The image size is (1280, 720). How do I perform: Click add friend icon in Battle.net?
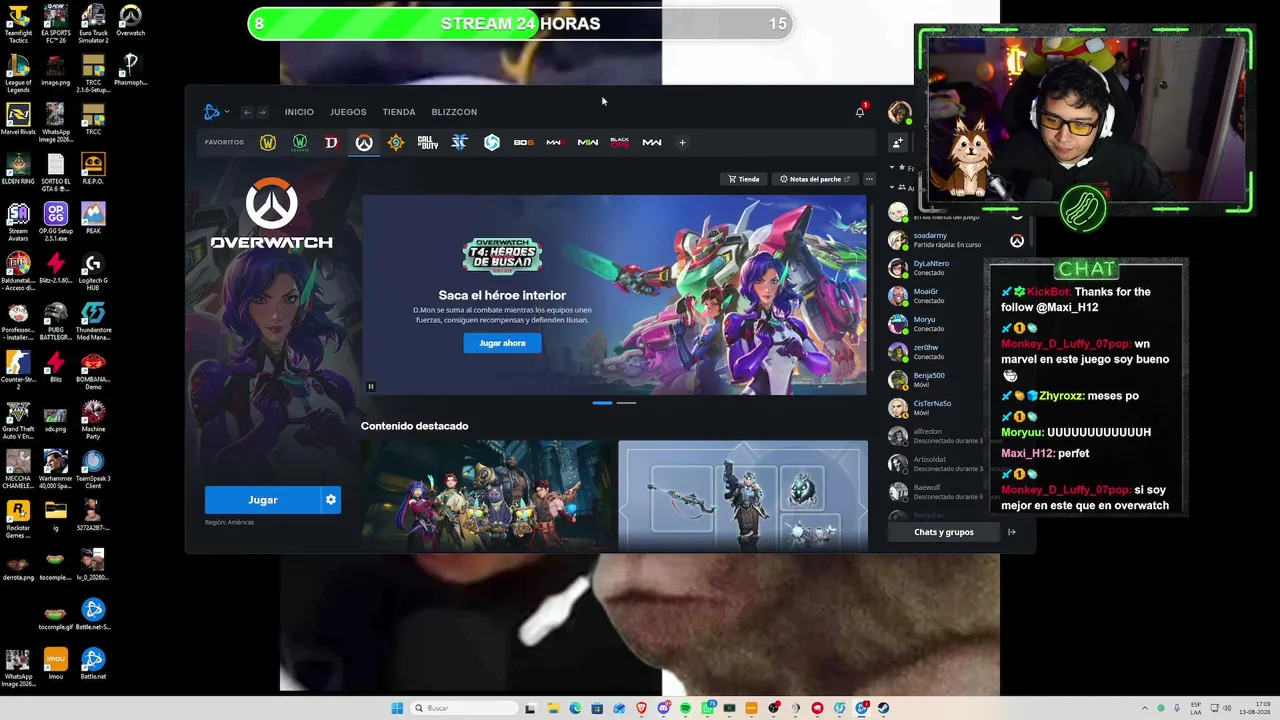898,143
